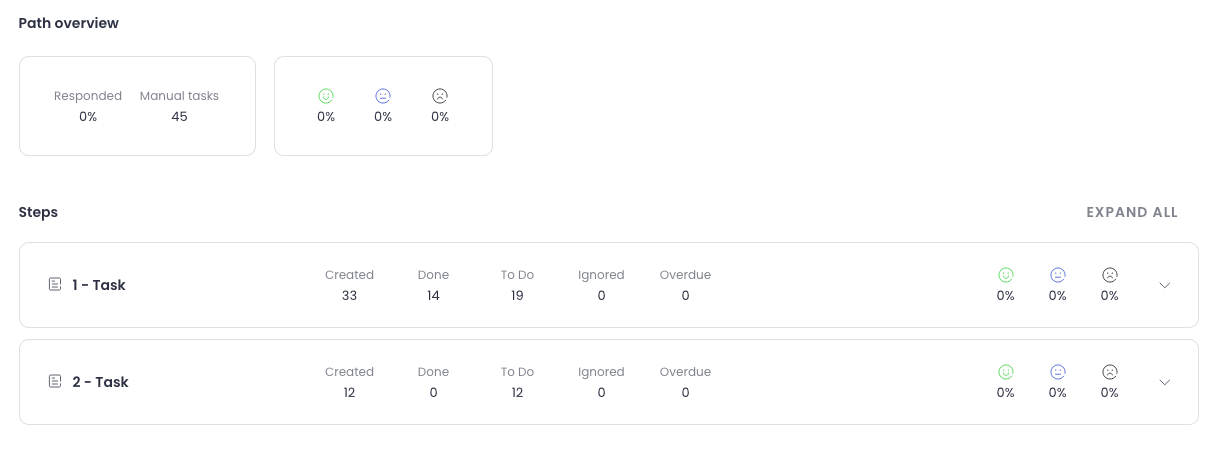1223x451 pixels.
Task: Click the task list icon beside 2 - Task
Action: point(56,382)
